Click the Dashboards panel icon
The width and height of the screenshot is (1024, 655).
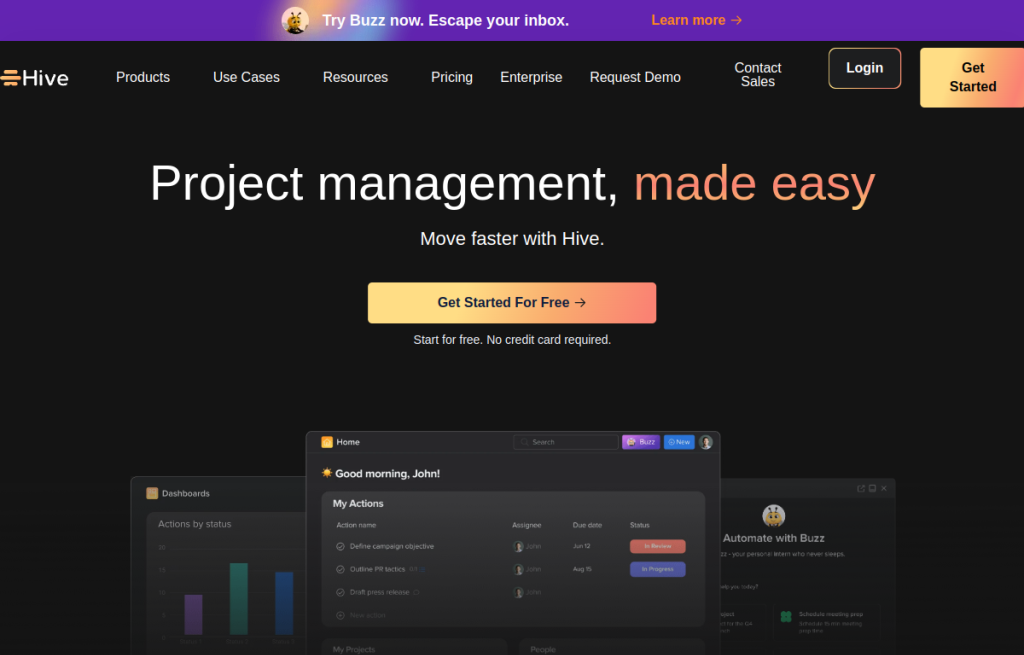[152, 493]
